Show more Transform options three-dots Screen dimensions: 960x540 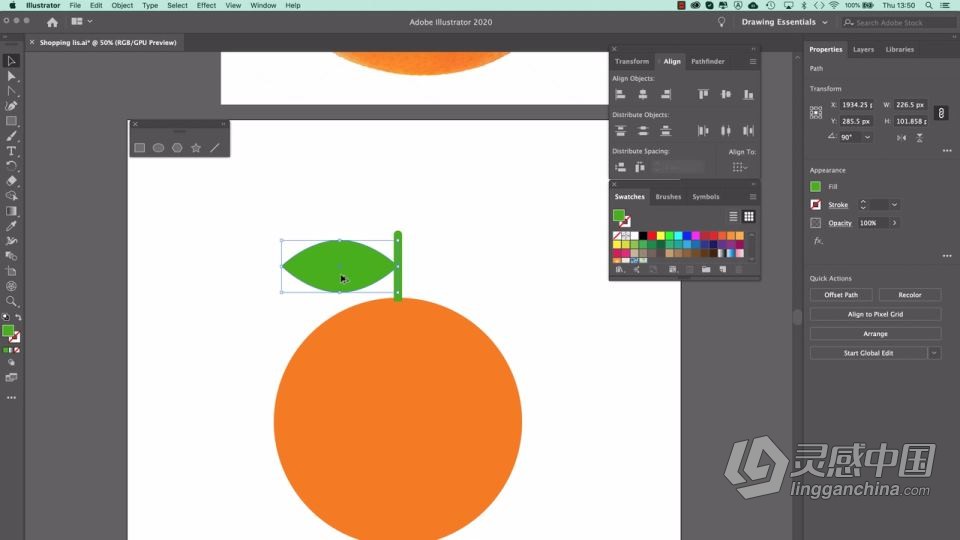(947, 151)
